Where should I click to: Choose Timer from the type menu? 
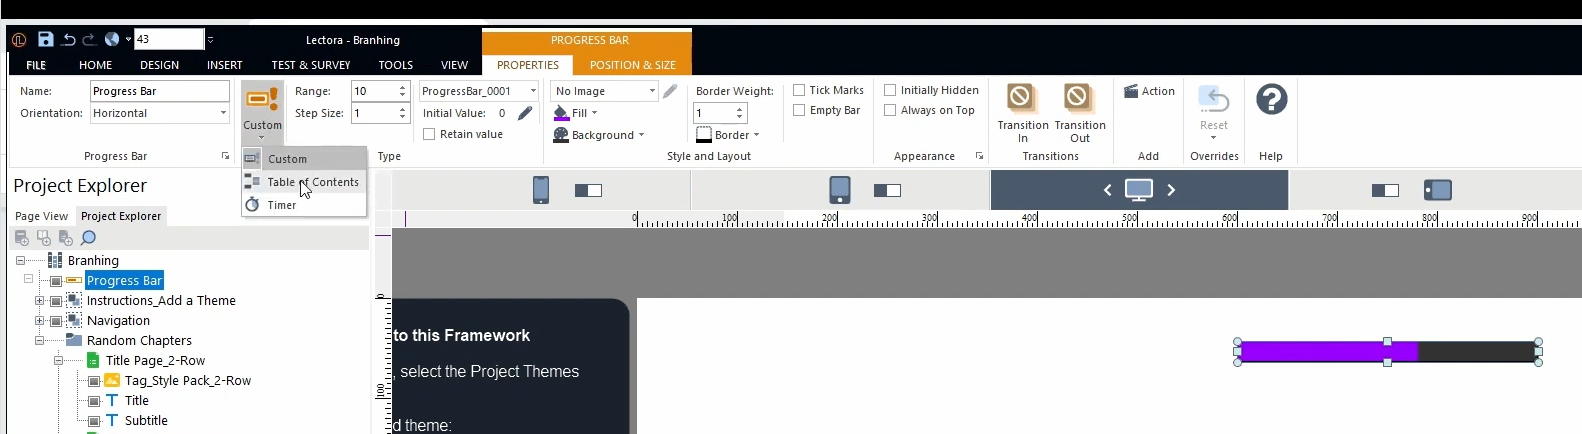click(281, 205)
